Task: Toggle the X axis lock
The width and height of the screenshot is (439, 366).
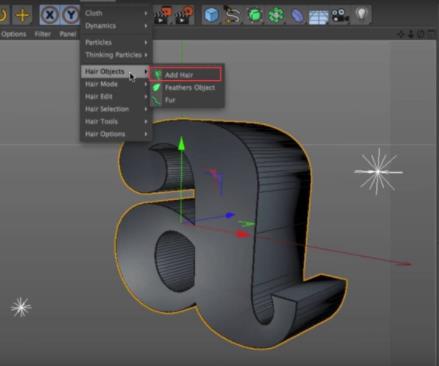Action: tap(50, 15)
